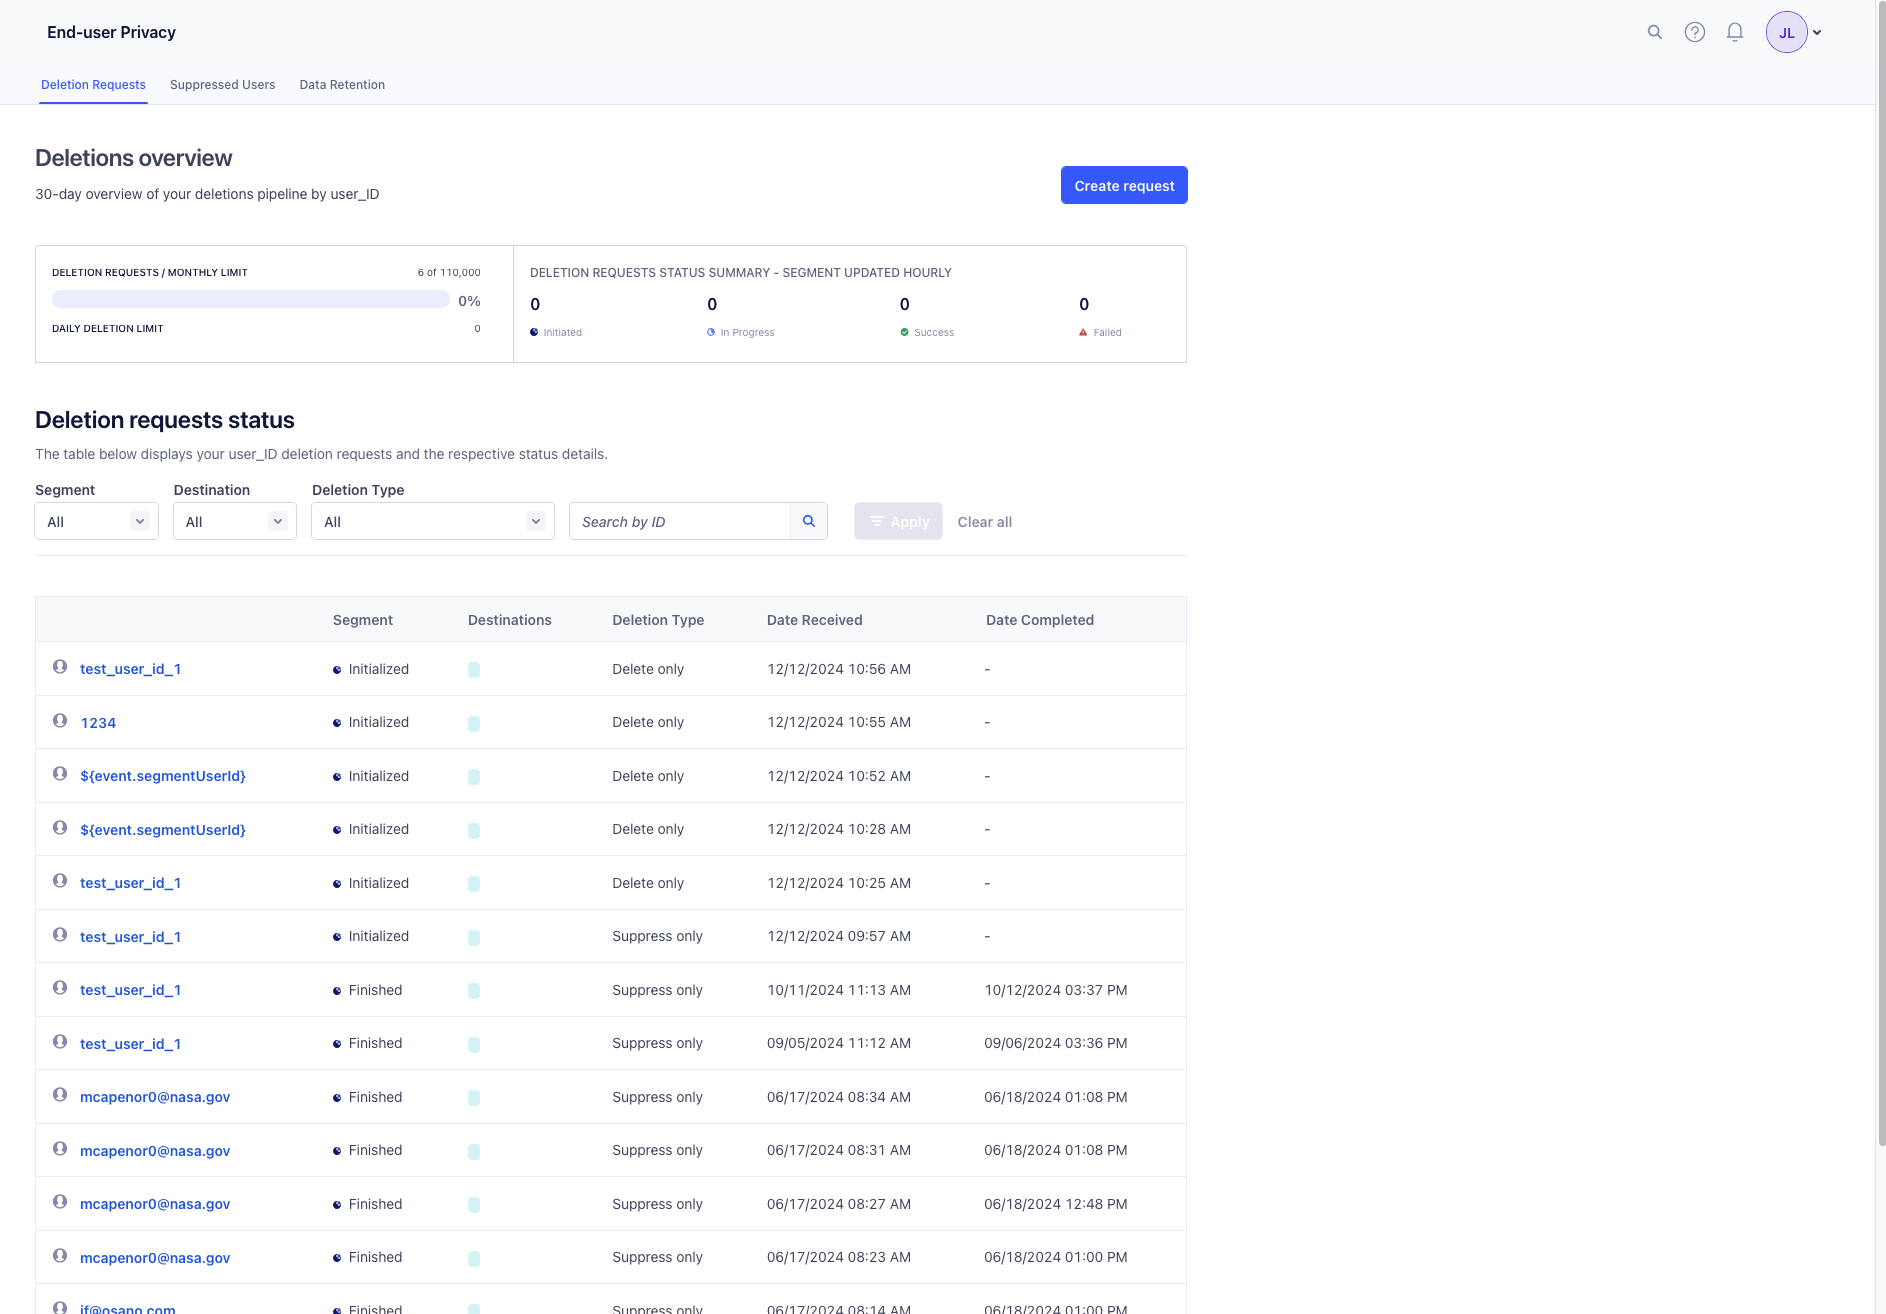Click user icon in the 10/11/2024 row
The width and height of the screenshot is (1886, 1314).
pyautogui.click(x=60, y=987)
